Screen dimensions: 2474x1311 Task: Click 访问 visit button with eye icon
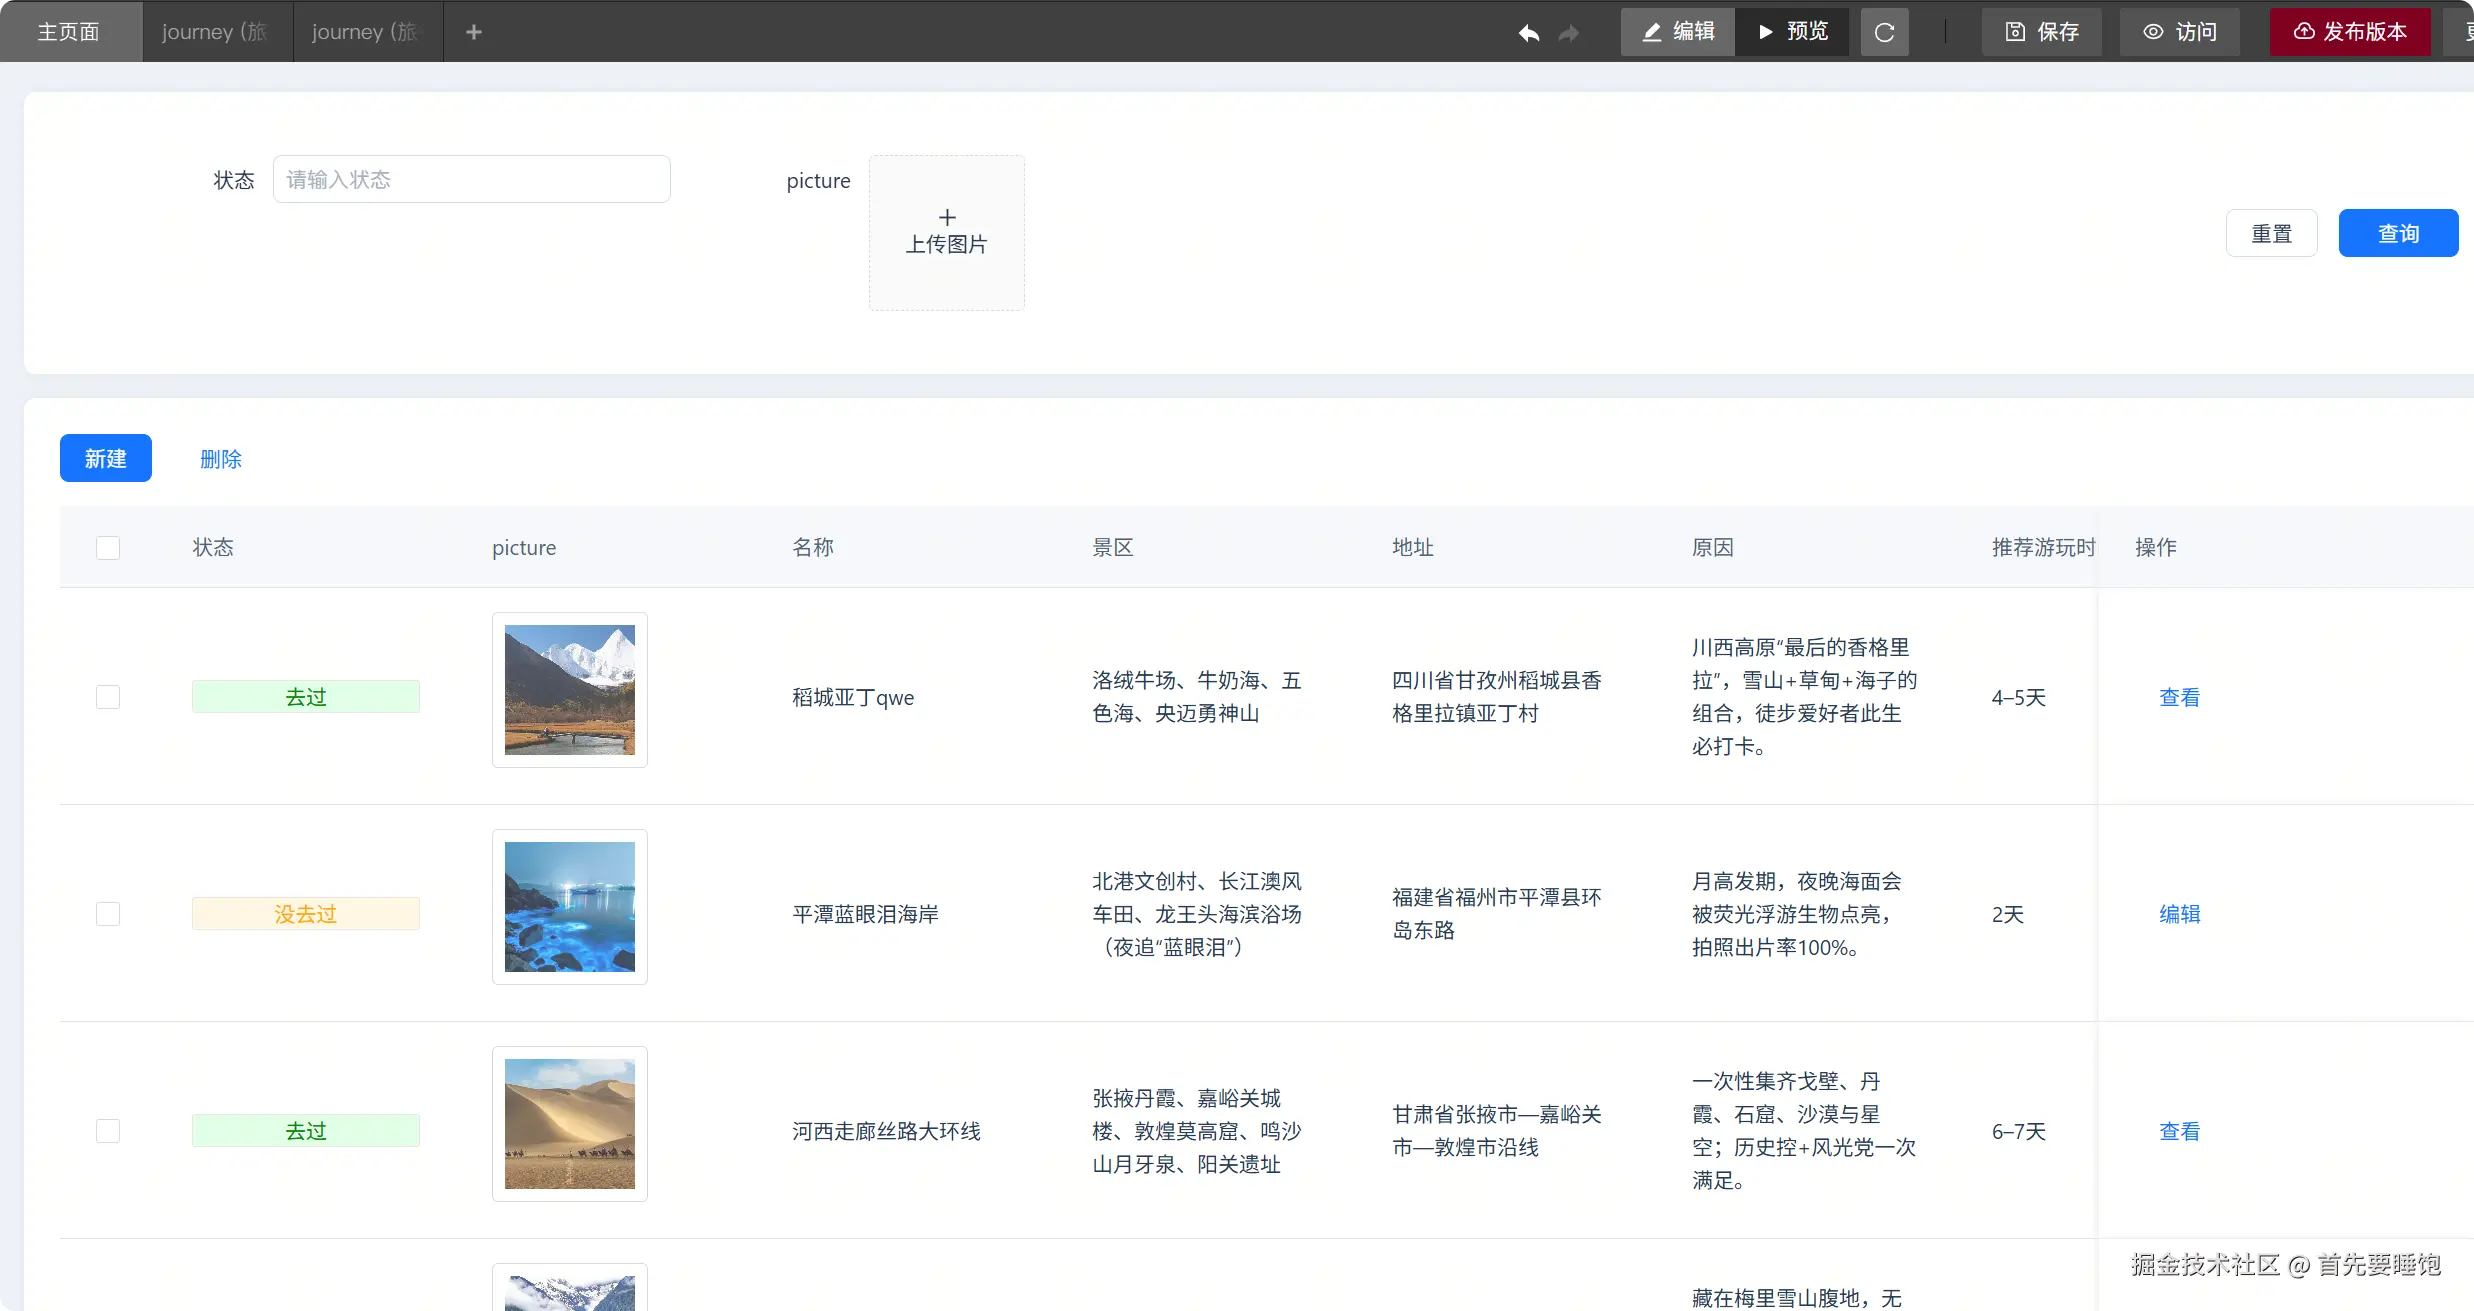2179,32
